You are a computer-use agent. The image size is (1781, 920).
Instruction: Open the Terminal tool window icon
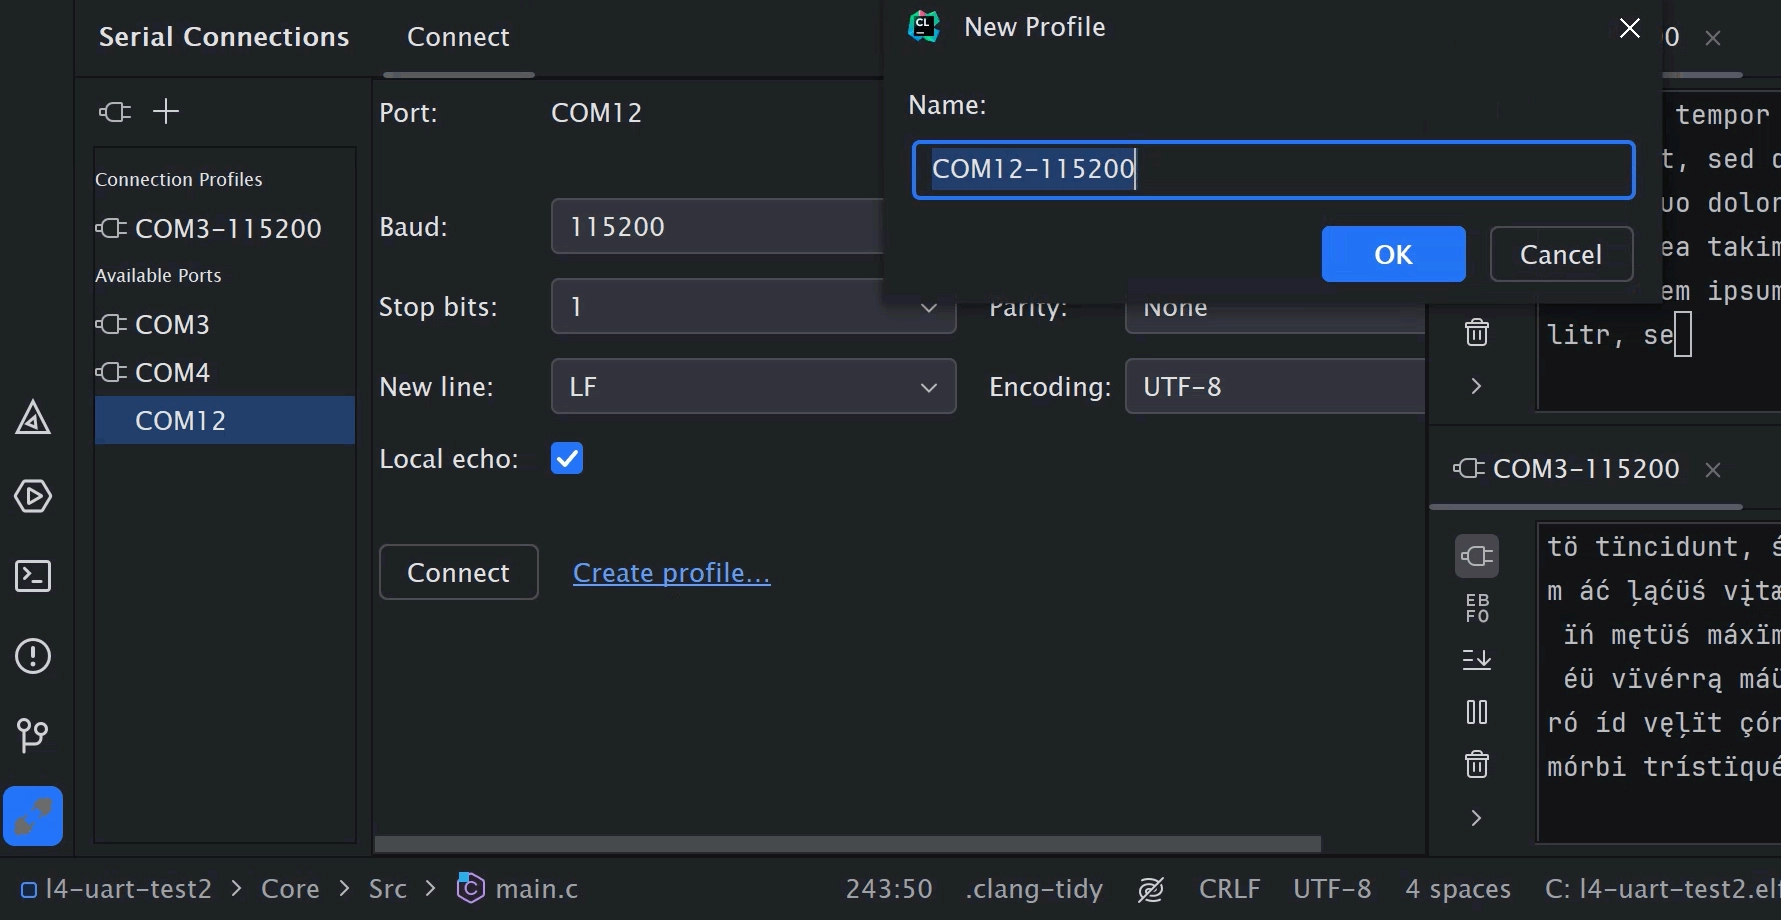pyautogui.click(x=33, y=576)
